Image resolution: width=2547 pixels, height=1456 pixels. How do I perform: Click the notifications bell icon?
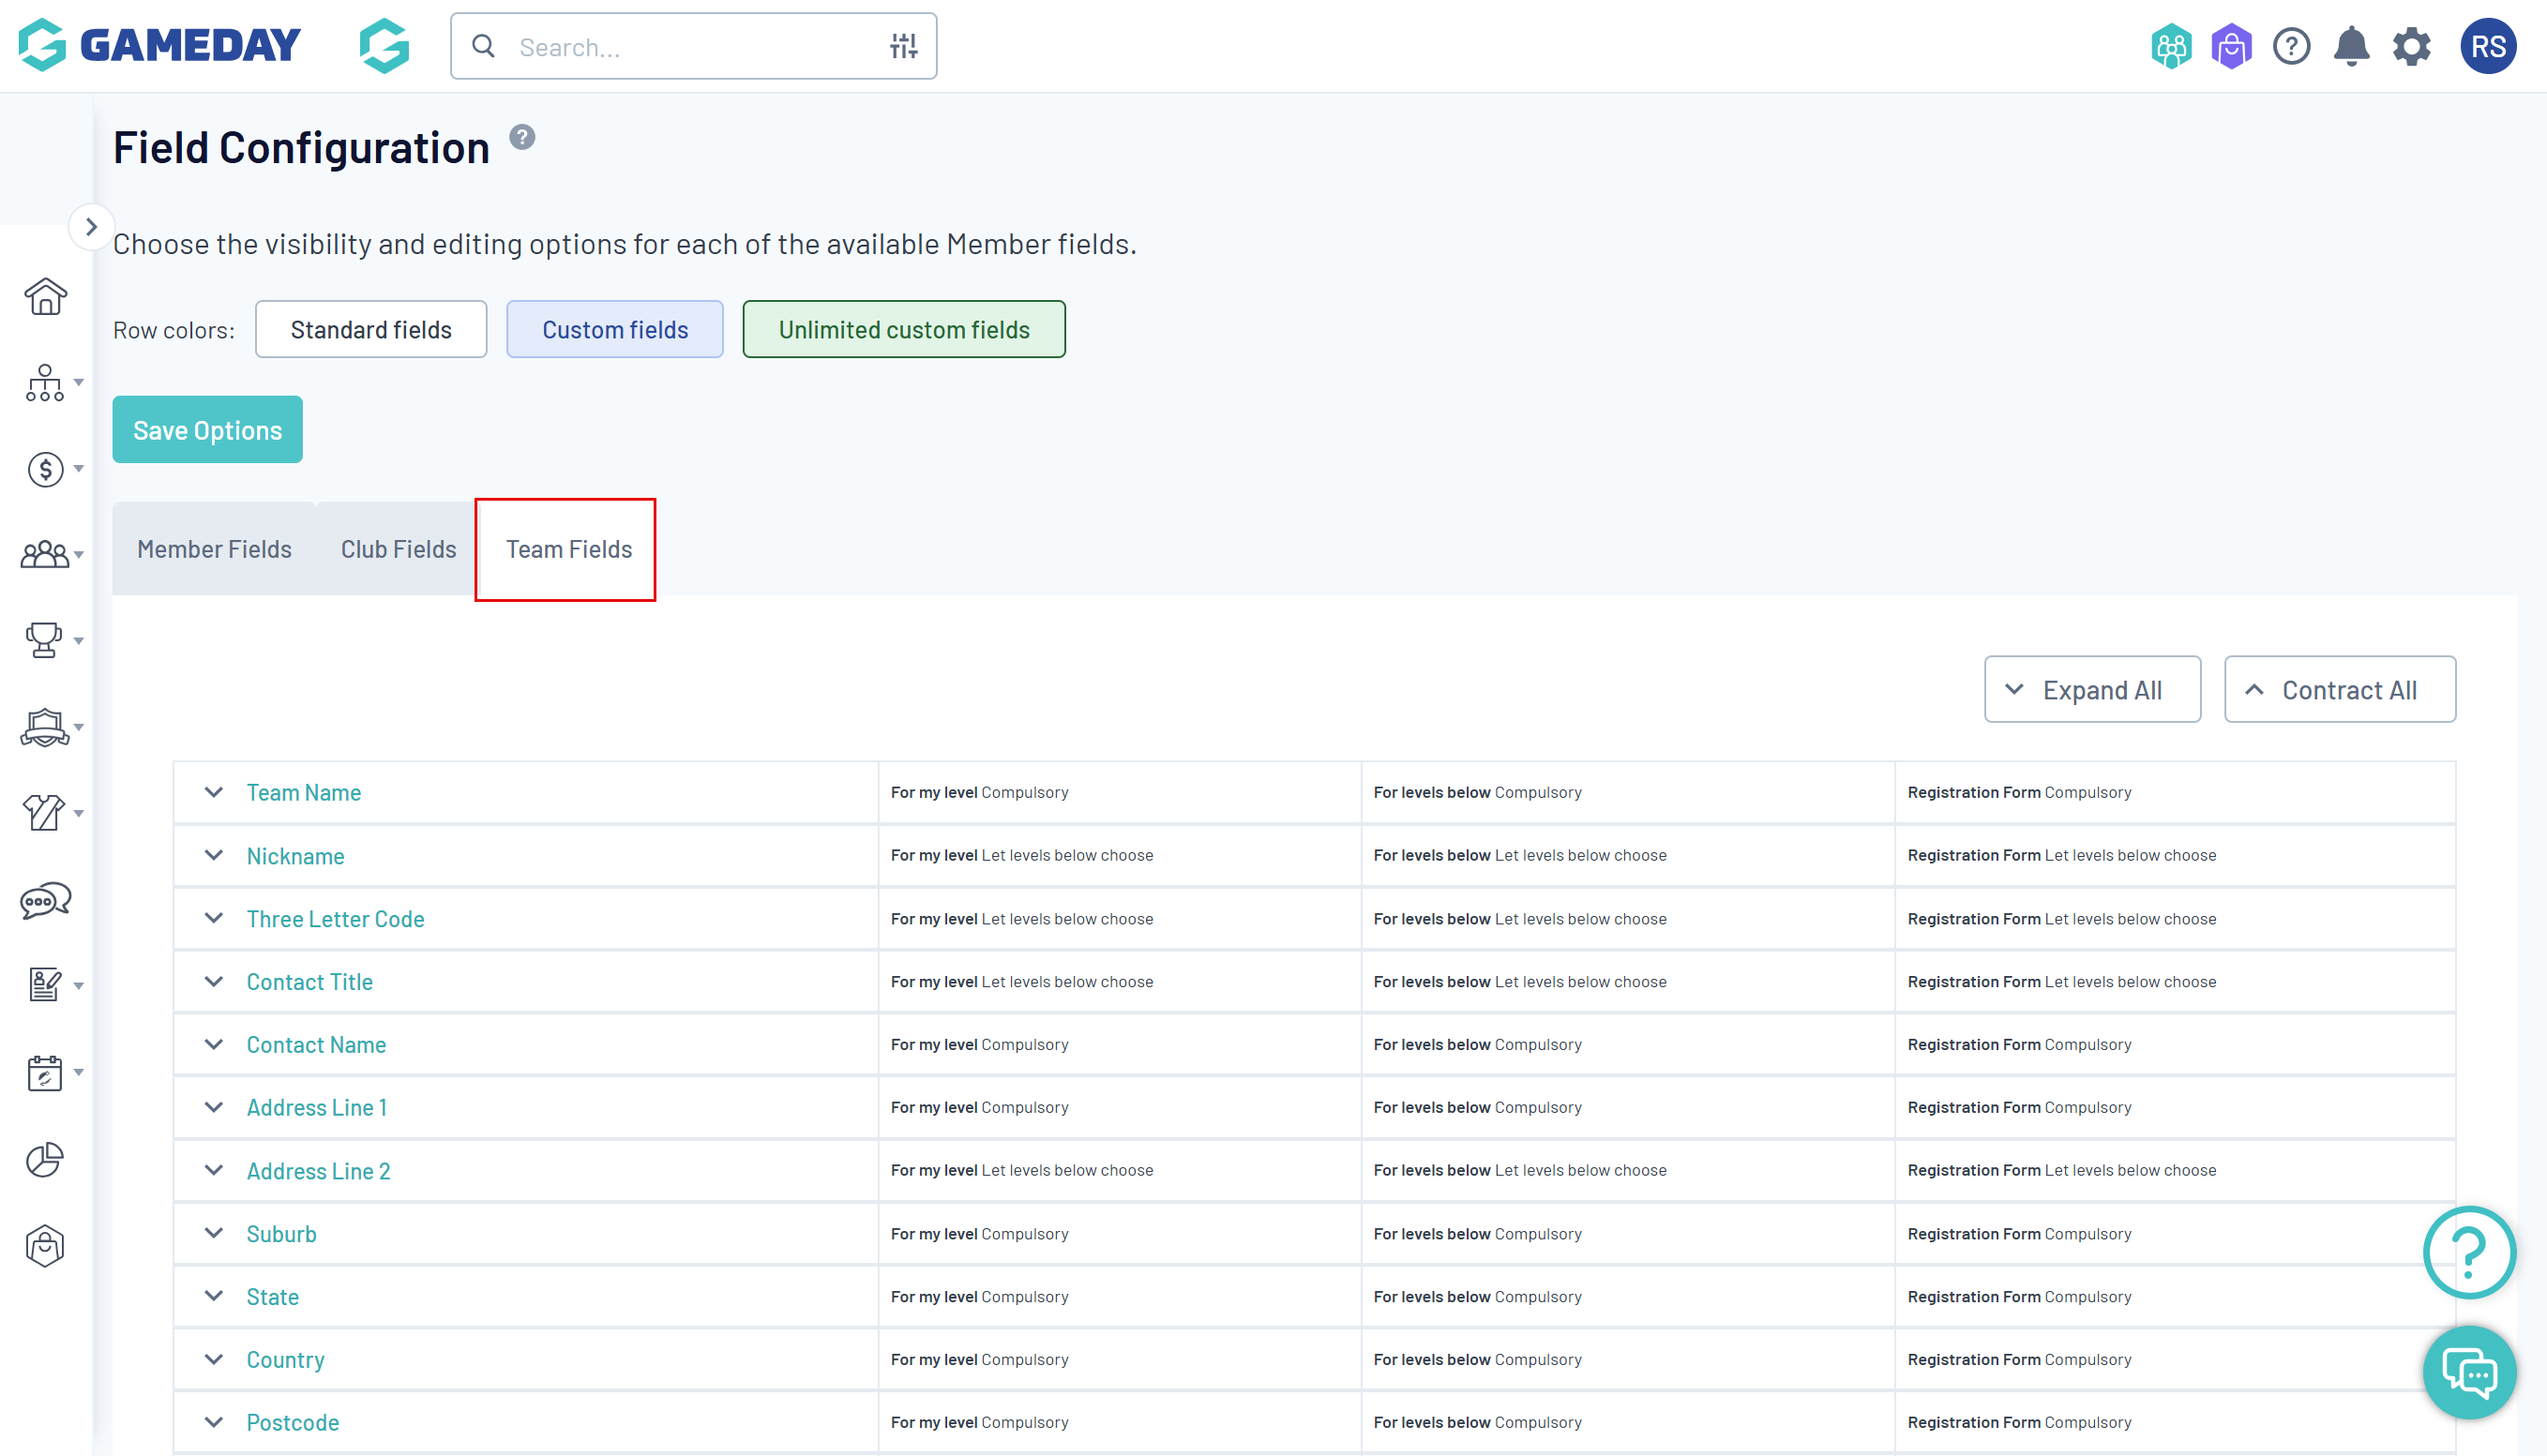(x=2351, y=47)
